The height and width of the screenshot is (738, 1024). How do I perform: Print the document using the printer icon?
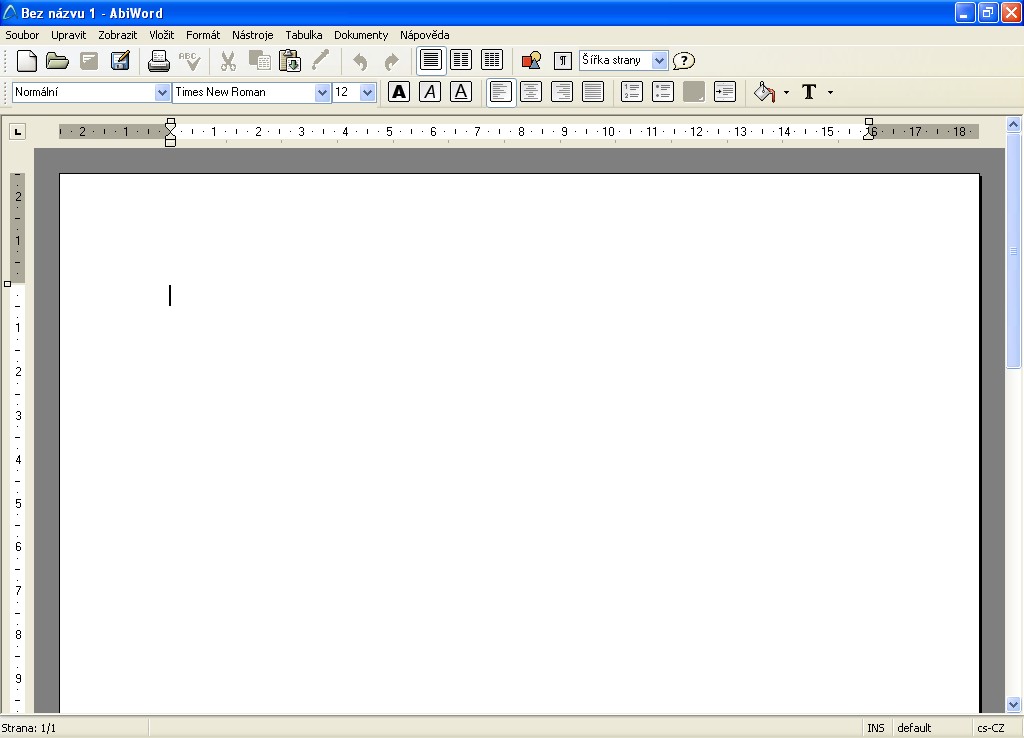[x=158, y=61]
